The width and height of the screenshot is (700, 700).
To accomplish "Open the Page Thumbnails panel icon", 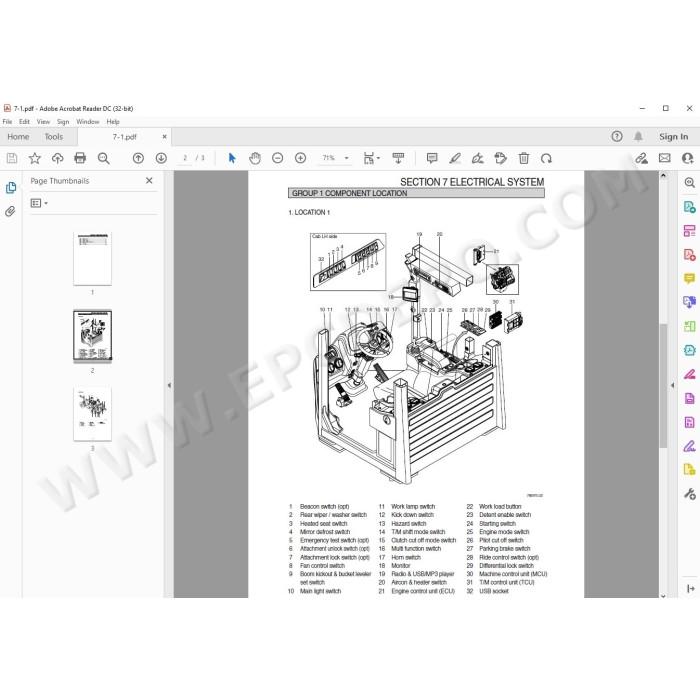I will coord(11,188).
